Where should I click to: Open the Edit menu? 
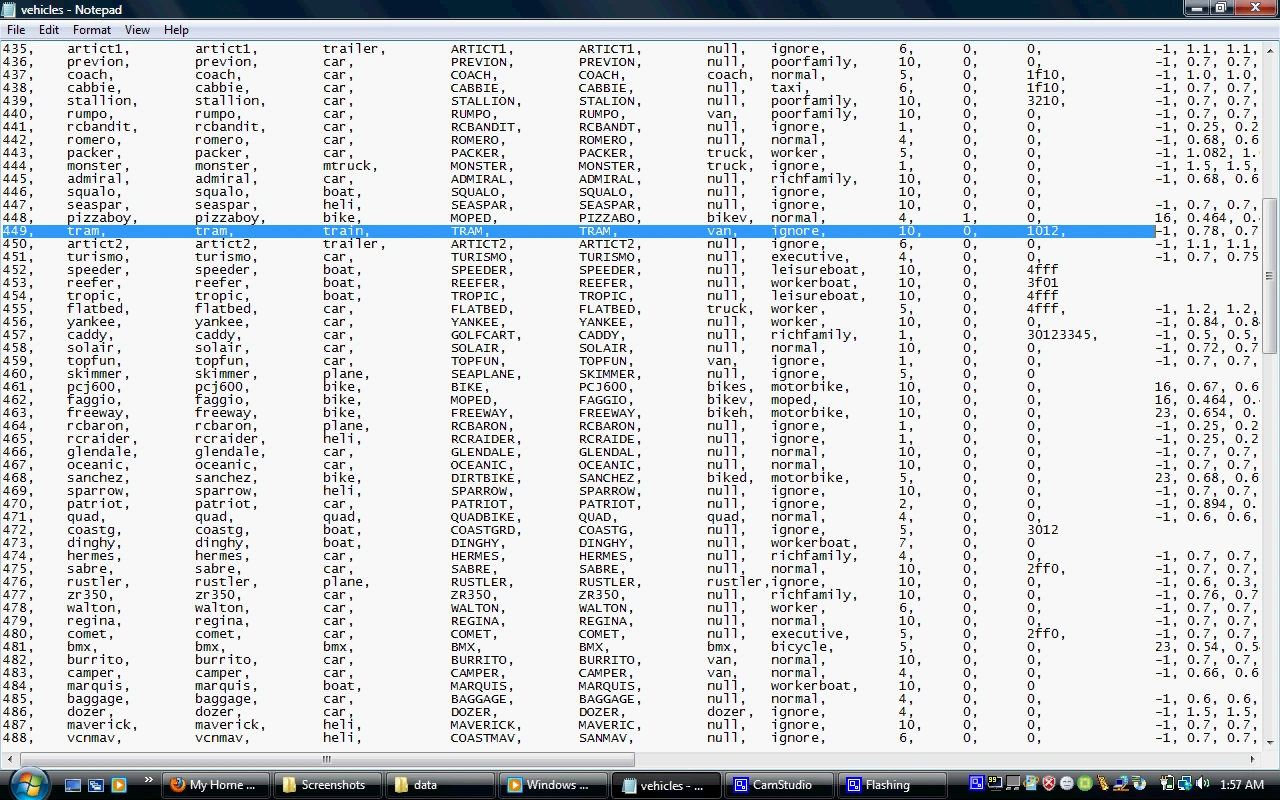point(48,30)
